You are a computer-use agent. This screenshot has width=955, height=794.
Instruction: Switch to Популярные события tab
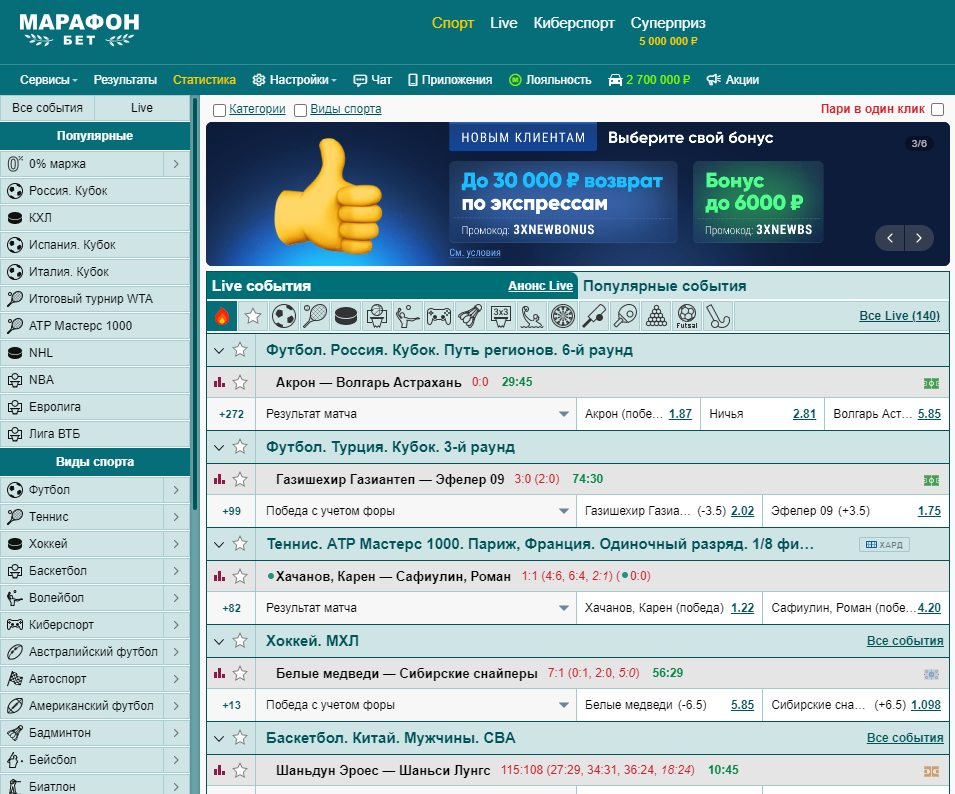point(664,286)
